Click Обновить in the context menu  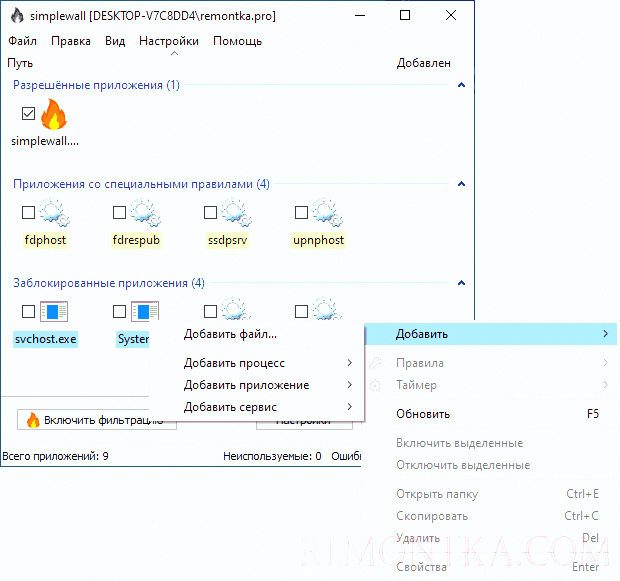423,414
